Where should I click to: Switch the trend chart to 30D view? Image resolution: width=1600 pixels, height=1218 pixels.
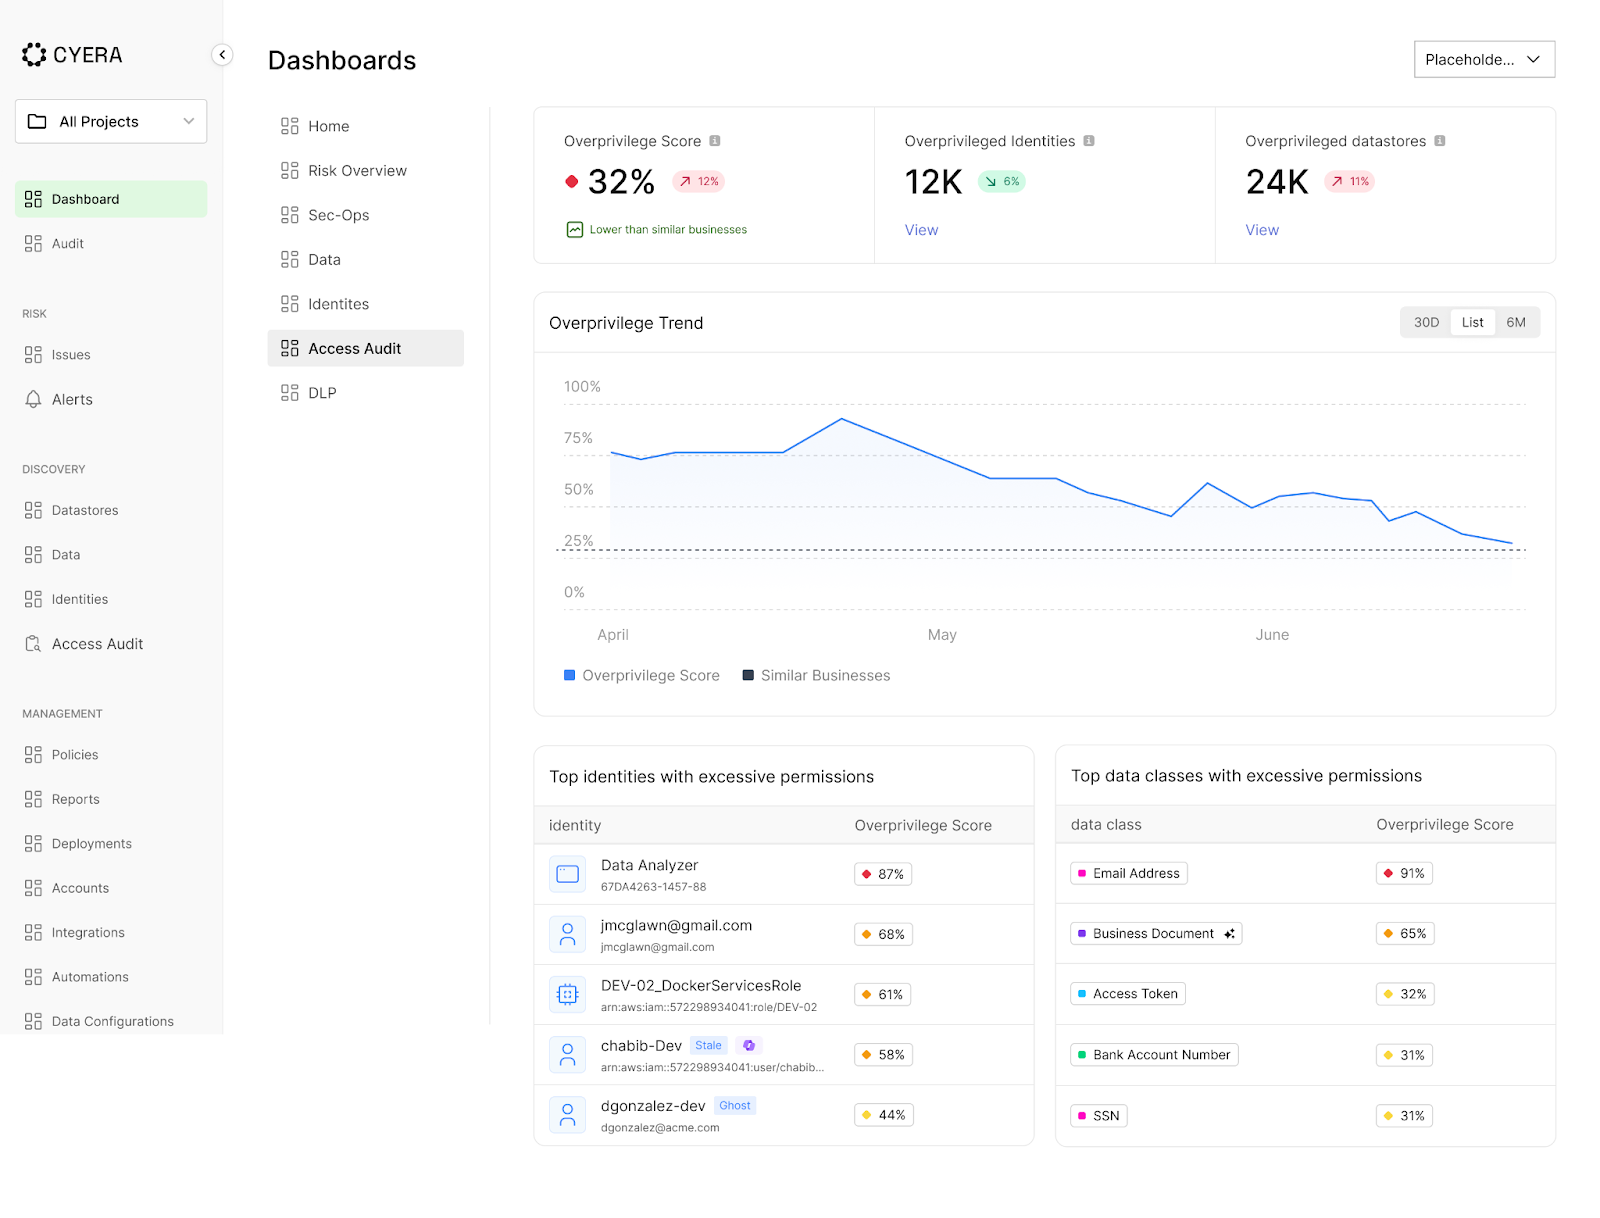point(1424,322)
